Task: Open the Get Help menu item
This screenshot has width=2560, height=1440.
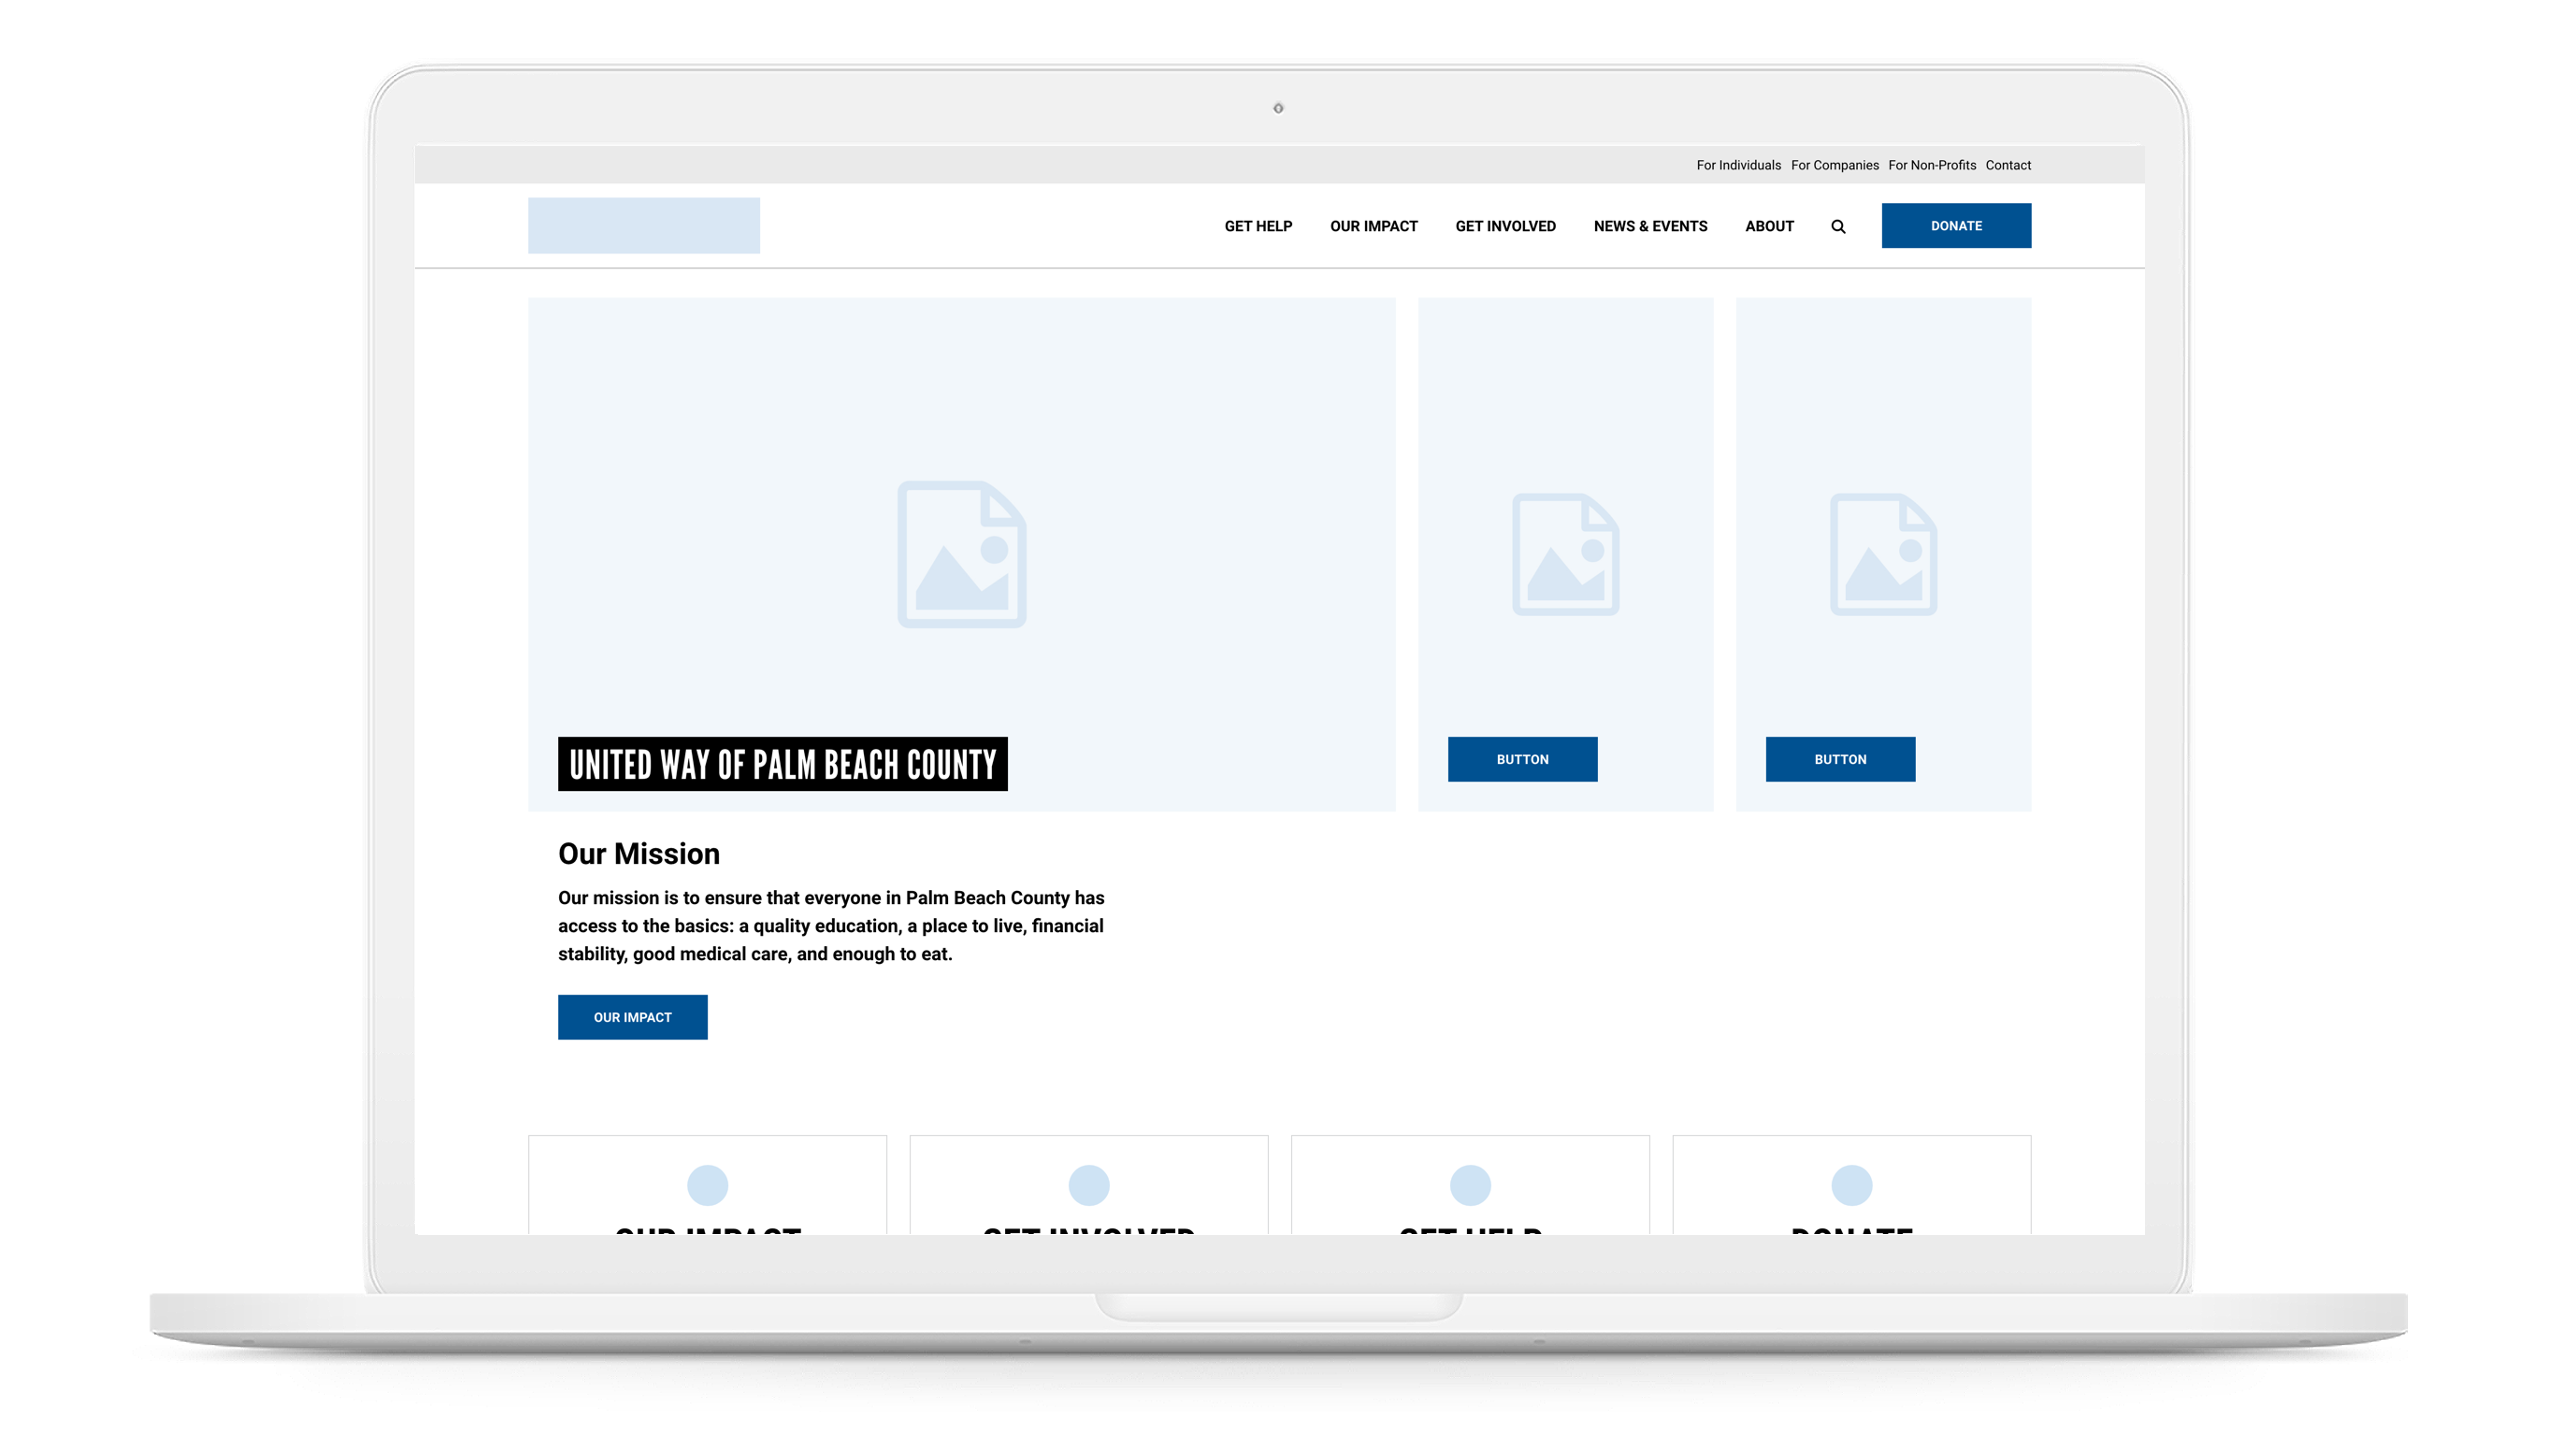Action: click(x=1258, y=226)
